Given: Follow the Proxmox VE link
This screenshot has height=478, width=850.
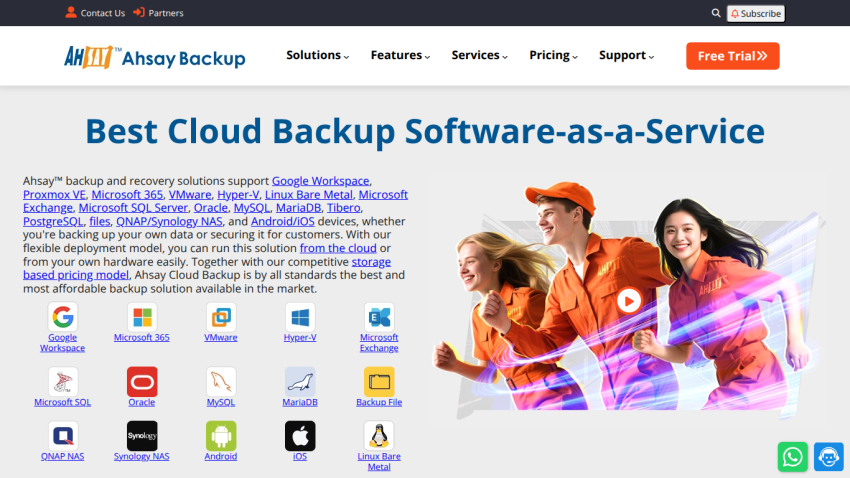Looking at the screenshot, I should tap(54, 195).
